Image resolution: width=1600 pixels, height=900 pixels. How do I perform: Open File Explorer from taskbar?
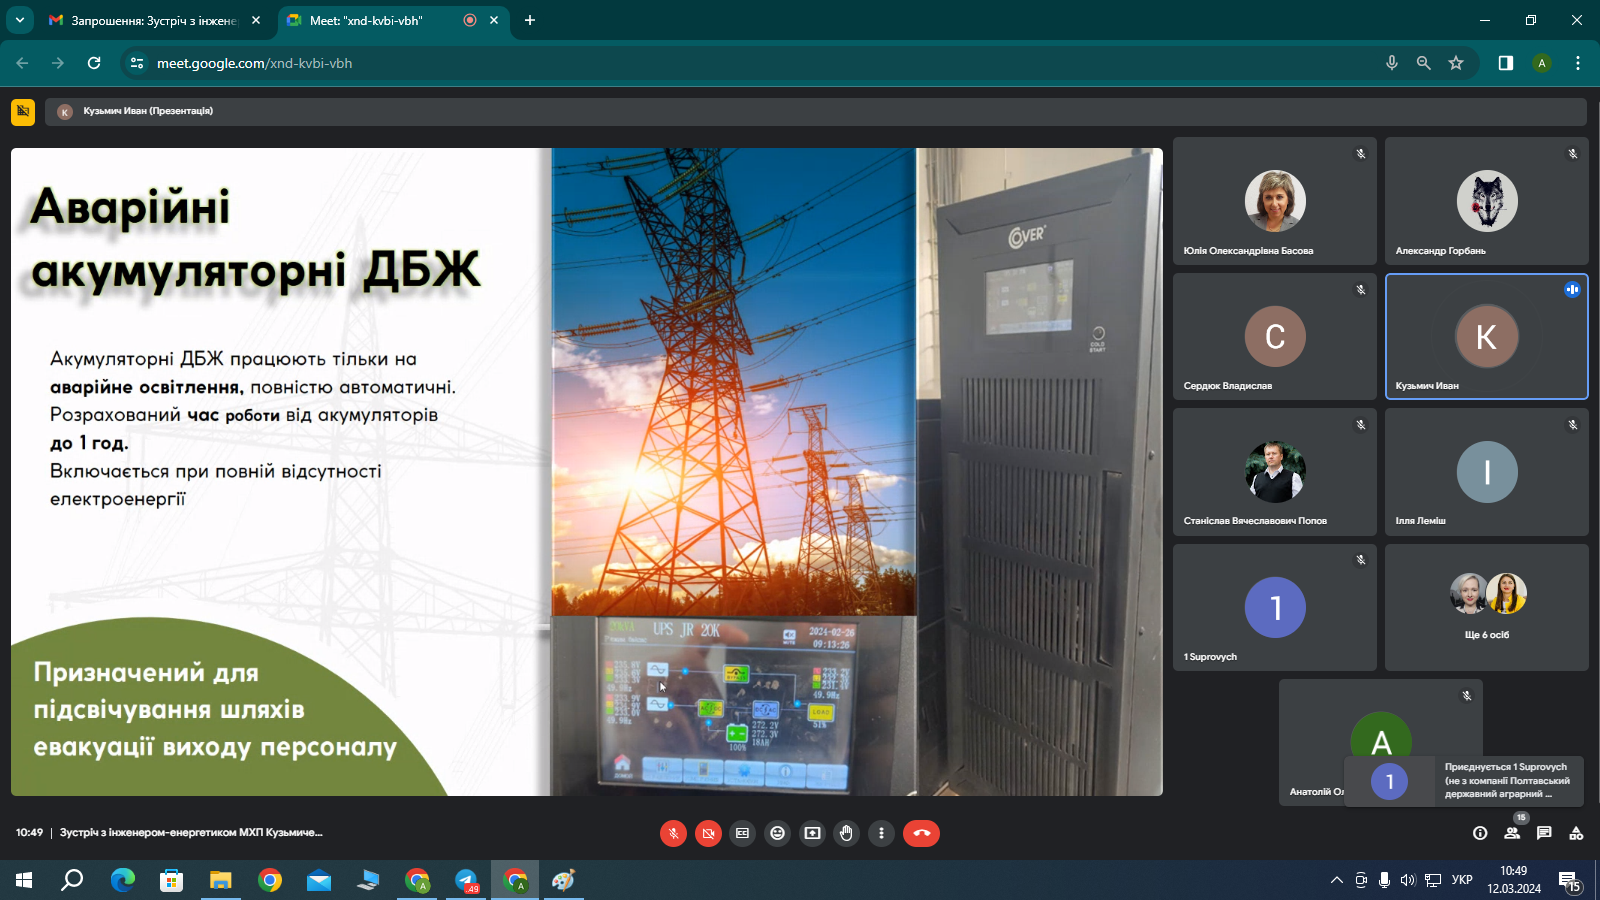pyautogui.click(x=220, y=880)
